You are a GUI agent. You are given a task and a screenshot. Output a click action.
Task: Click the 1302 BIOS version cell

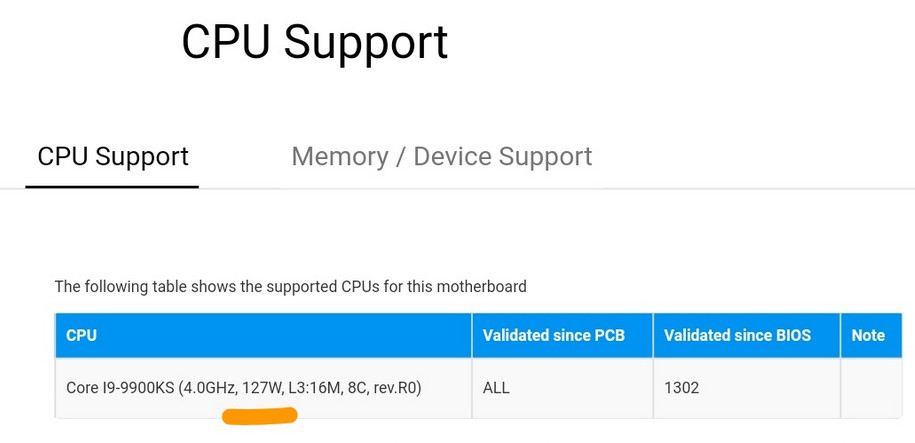pos(682,387)
